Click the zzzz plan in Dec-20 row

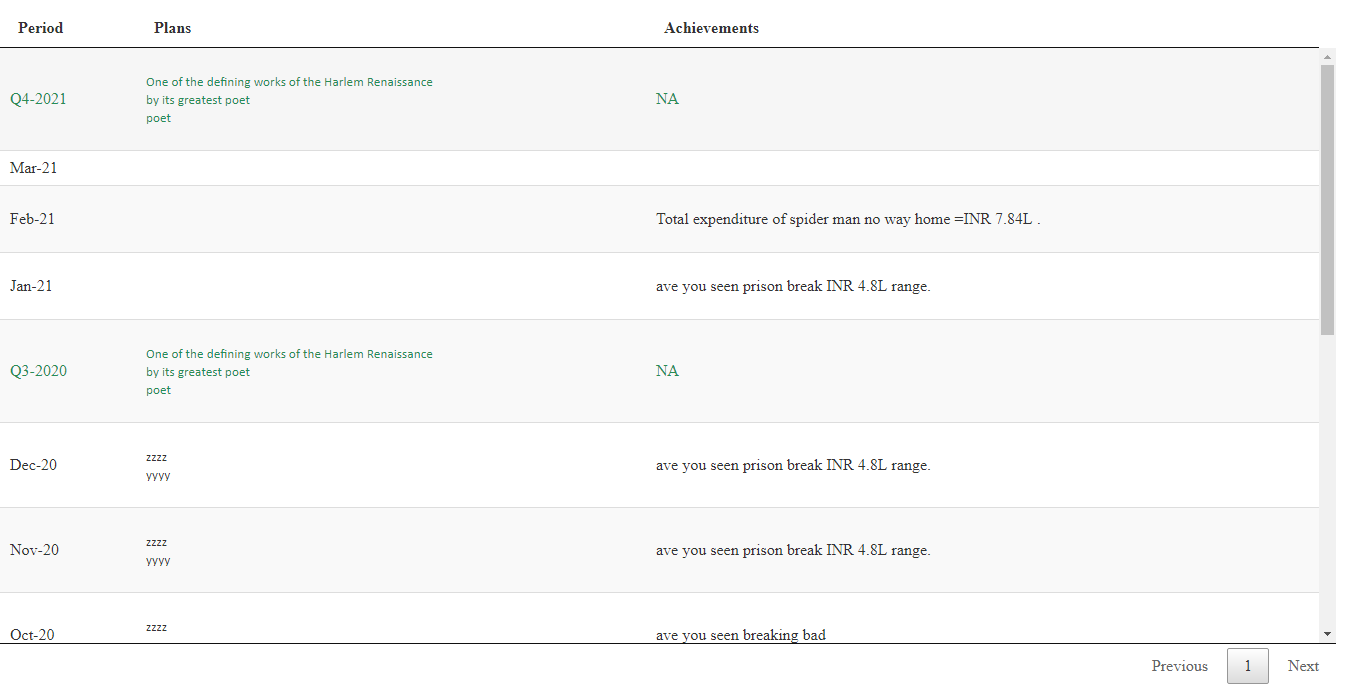156,457
